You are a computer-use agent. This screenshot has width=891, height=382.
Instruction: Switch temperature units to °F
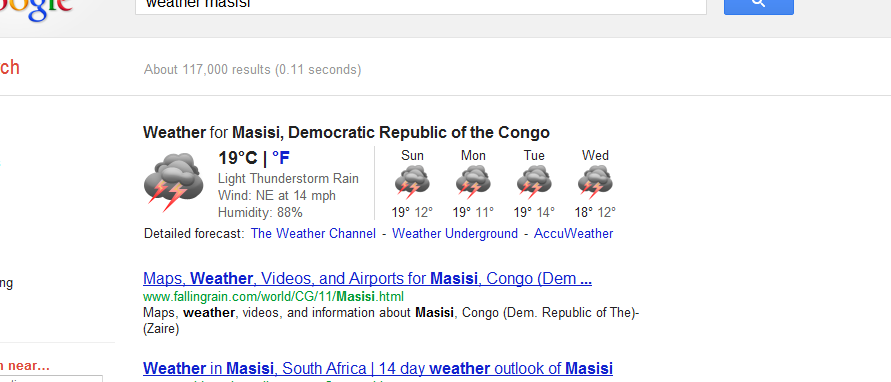281,158
